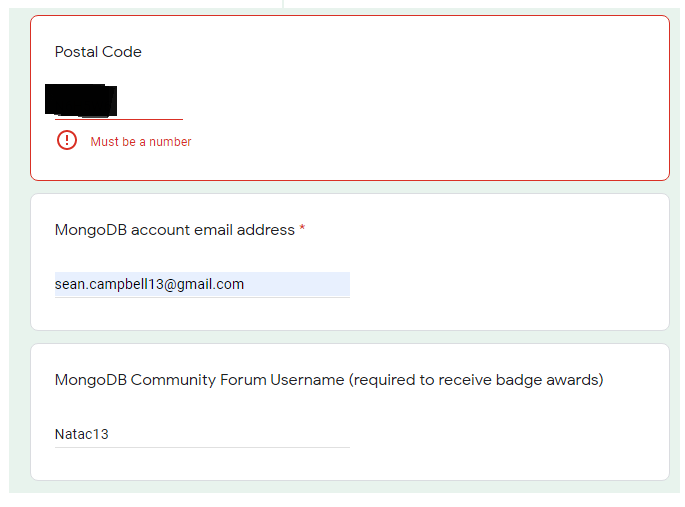Click the red underline beneath postal code
Image resolution: width=685 pixels, height=507 pixels.
tap(150, 119)
